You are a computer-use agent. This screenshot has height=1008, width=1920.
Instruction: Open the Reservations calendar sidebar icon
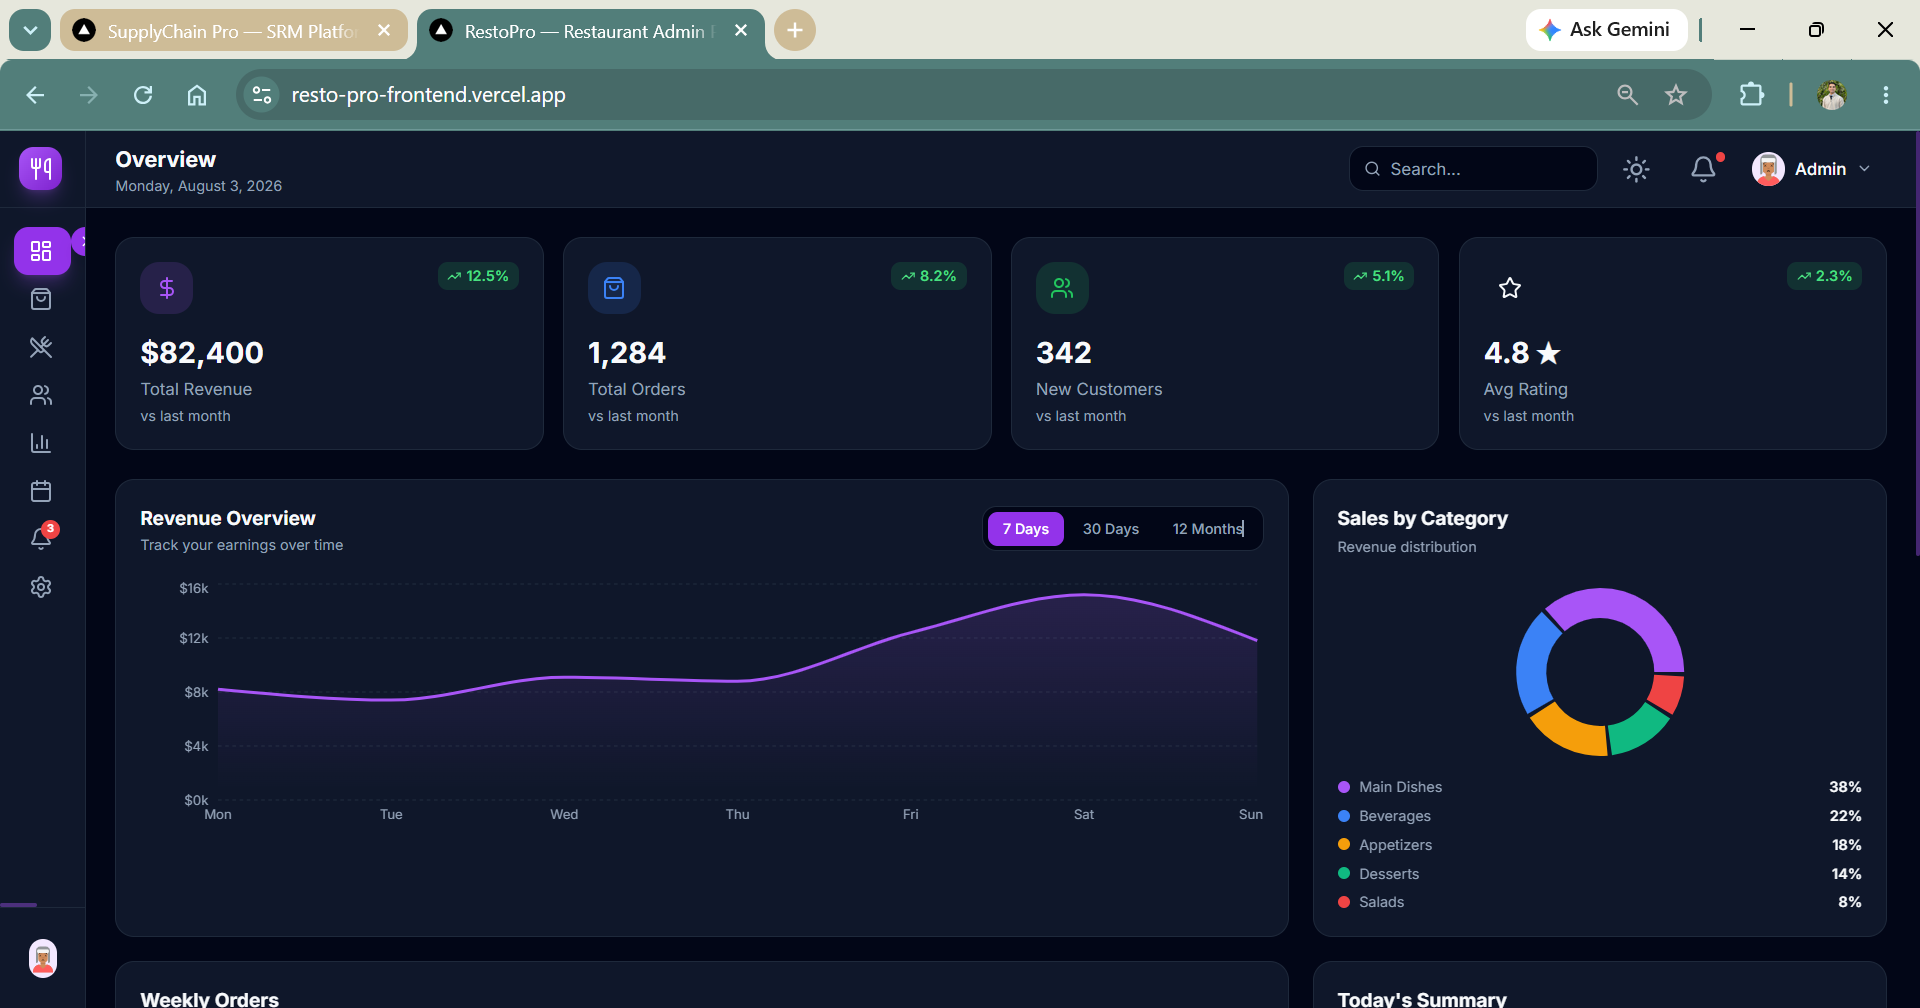(x=41, y=491)
